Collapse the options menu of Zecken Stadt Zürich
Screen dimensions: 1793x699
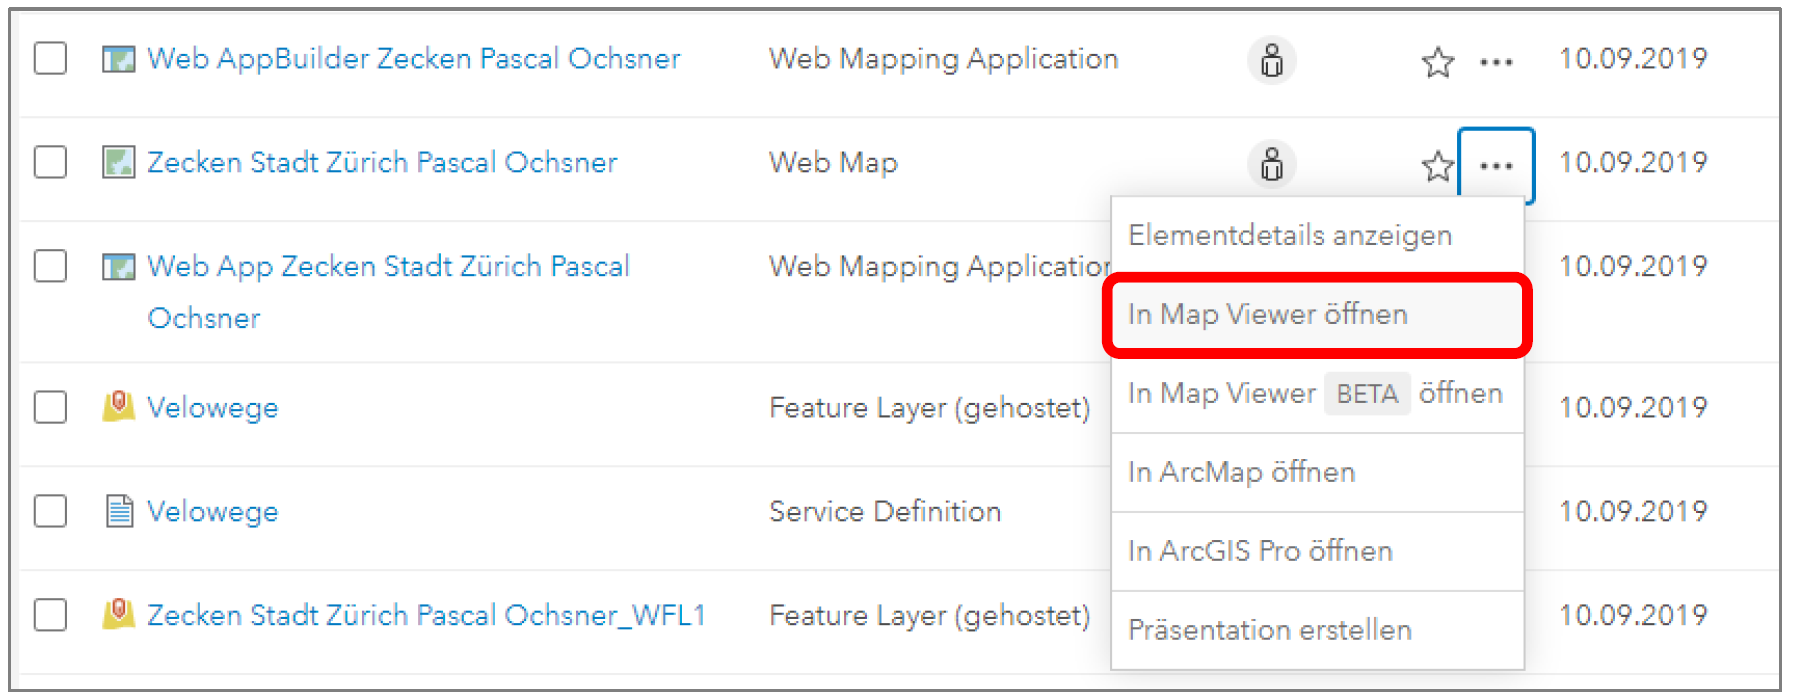1495,166
